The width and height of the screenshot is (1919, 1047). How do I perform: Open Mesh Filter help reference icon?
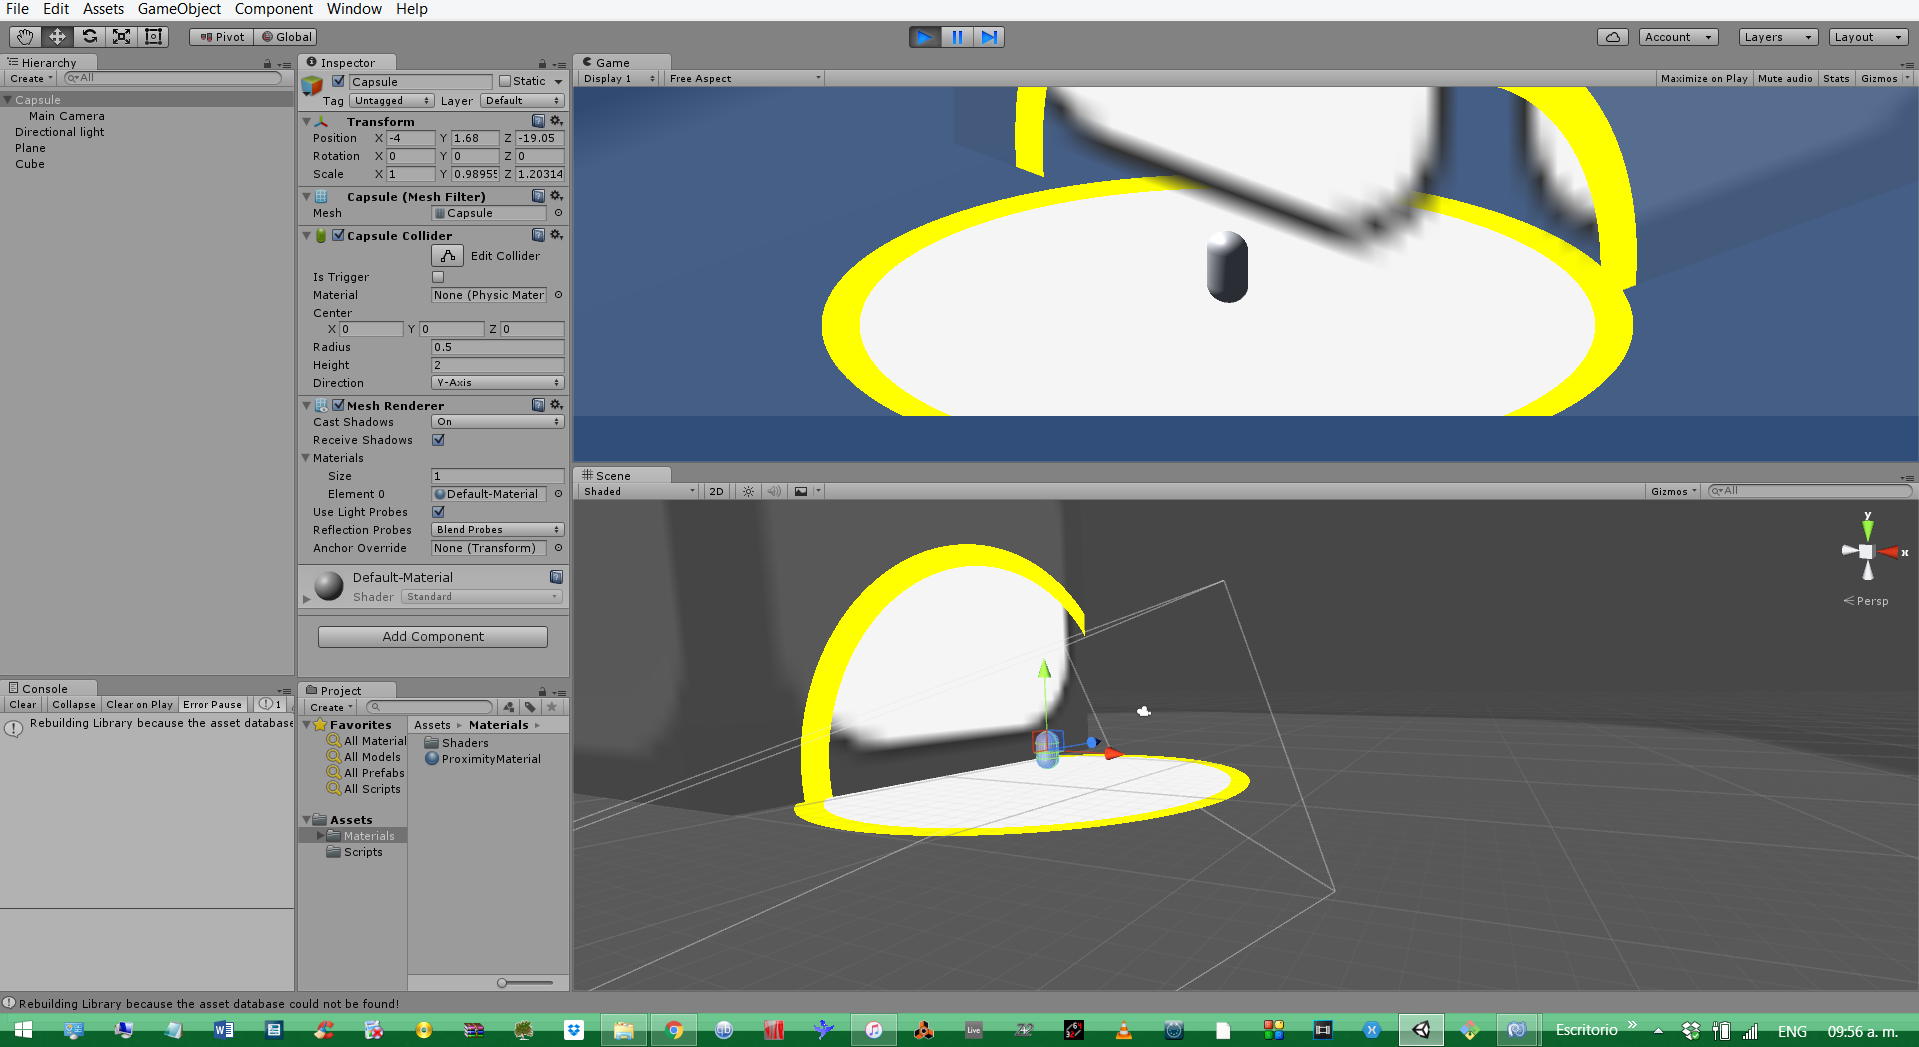pyautogui.click(x=539, y=196)
